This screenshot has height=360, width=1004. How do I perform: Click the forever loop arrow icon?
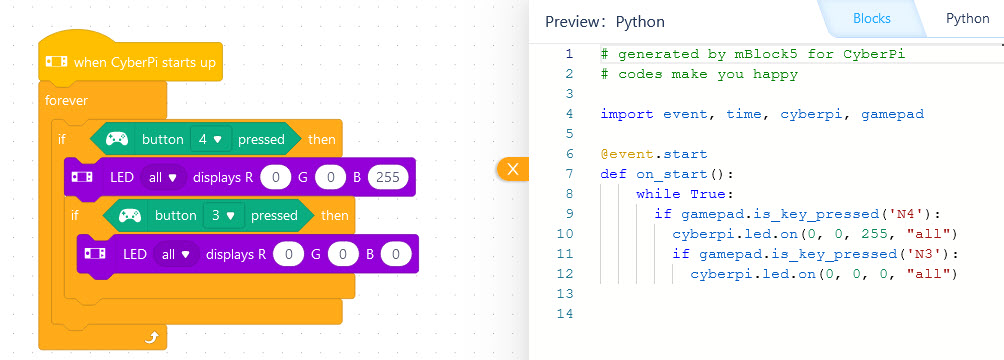(x=151, y=337)
